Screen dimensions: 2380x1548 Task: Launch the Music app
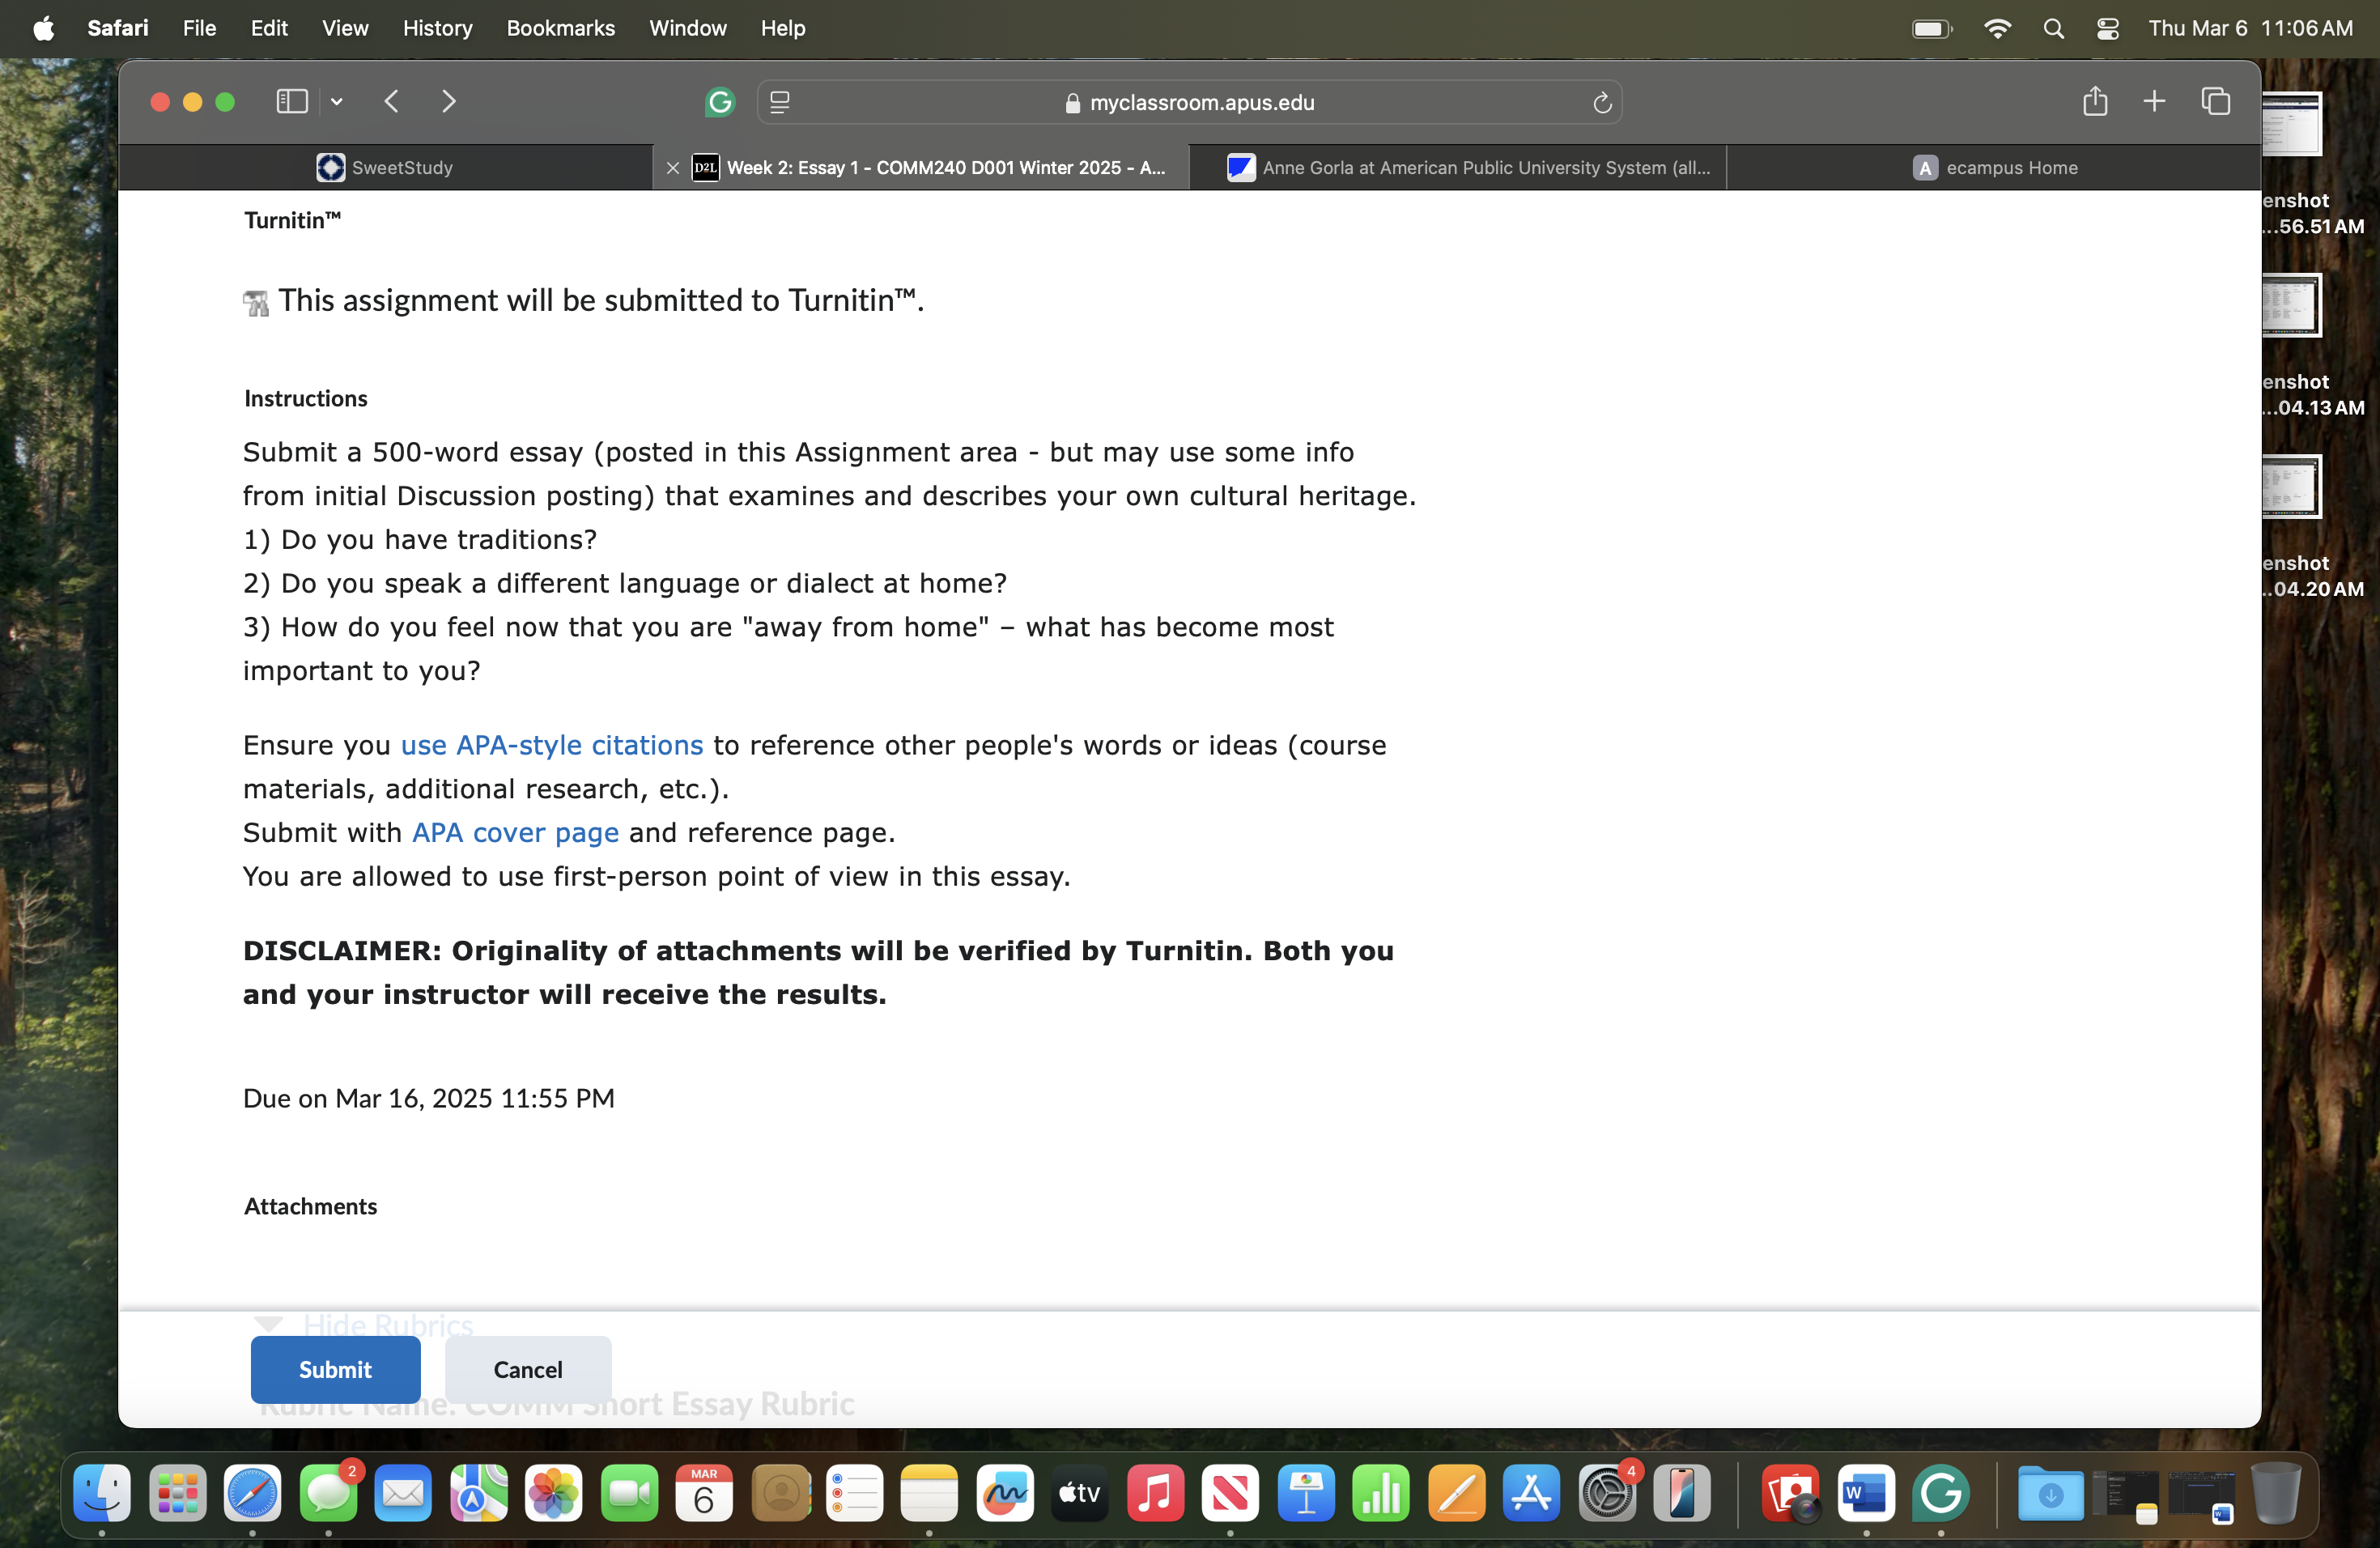1155,1494
